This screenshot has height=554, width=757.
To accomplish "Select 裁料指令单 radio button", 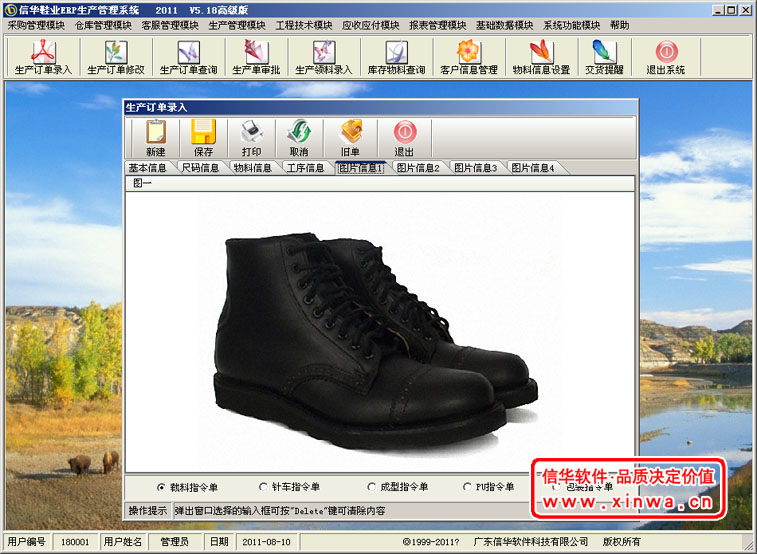I will point(161,487).
